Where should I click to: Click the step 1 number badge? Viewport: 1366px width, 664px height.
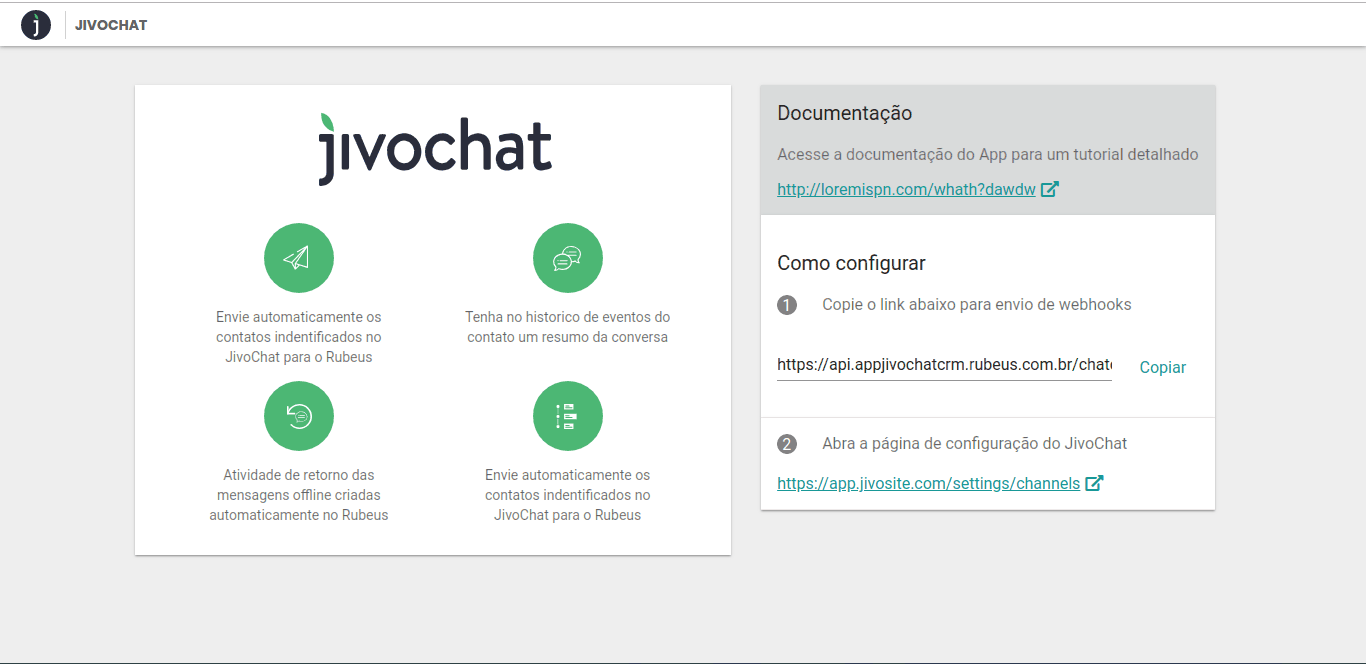coord(787,305)
